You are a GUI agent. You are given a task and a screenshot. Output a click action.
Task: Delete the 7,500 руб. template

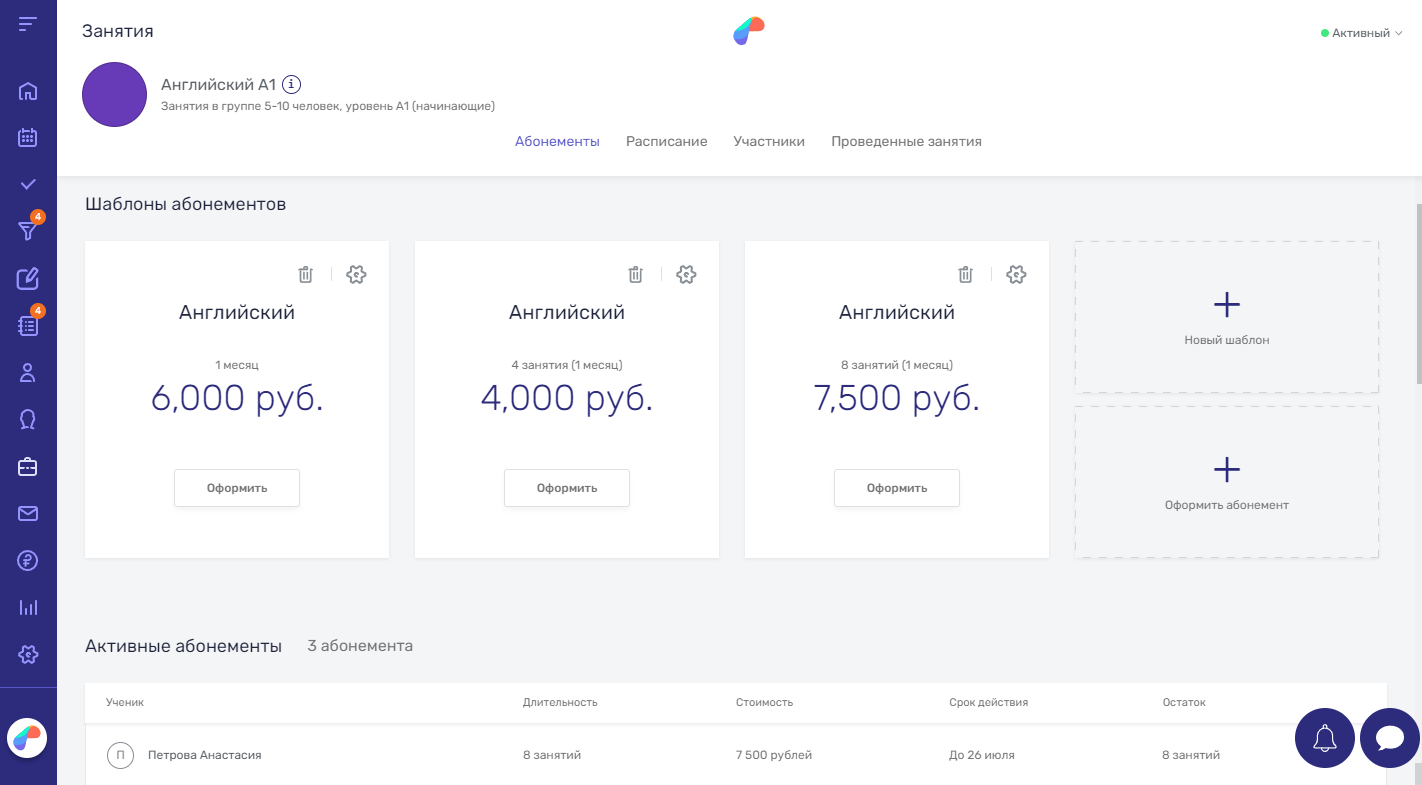[965, 274]
